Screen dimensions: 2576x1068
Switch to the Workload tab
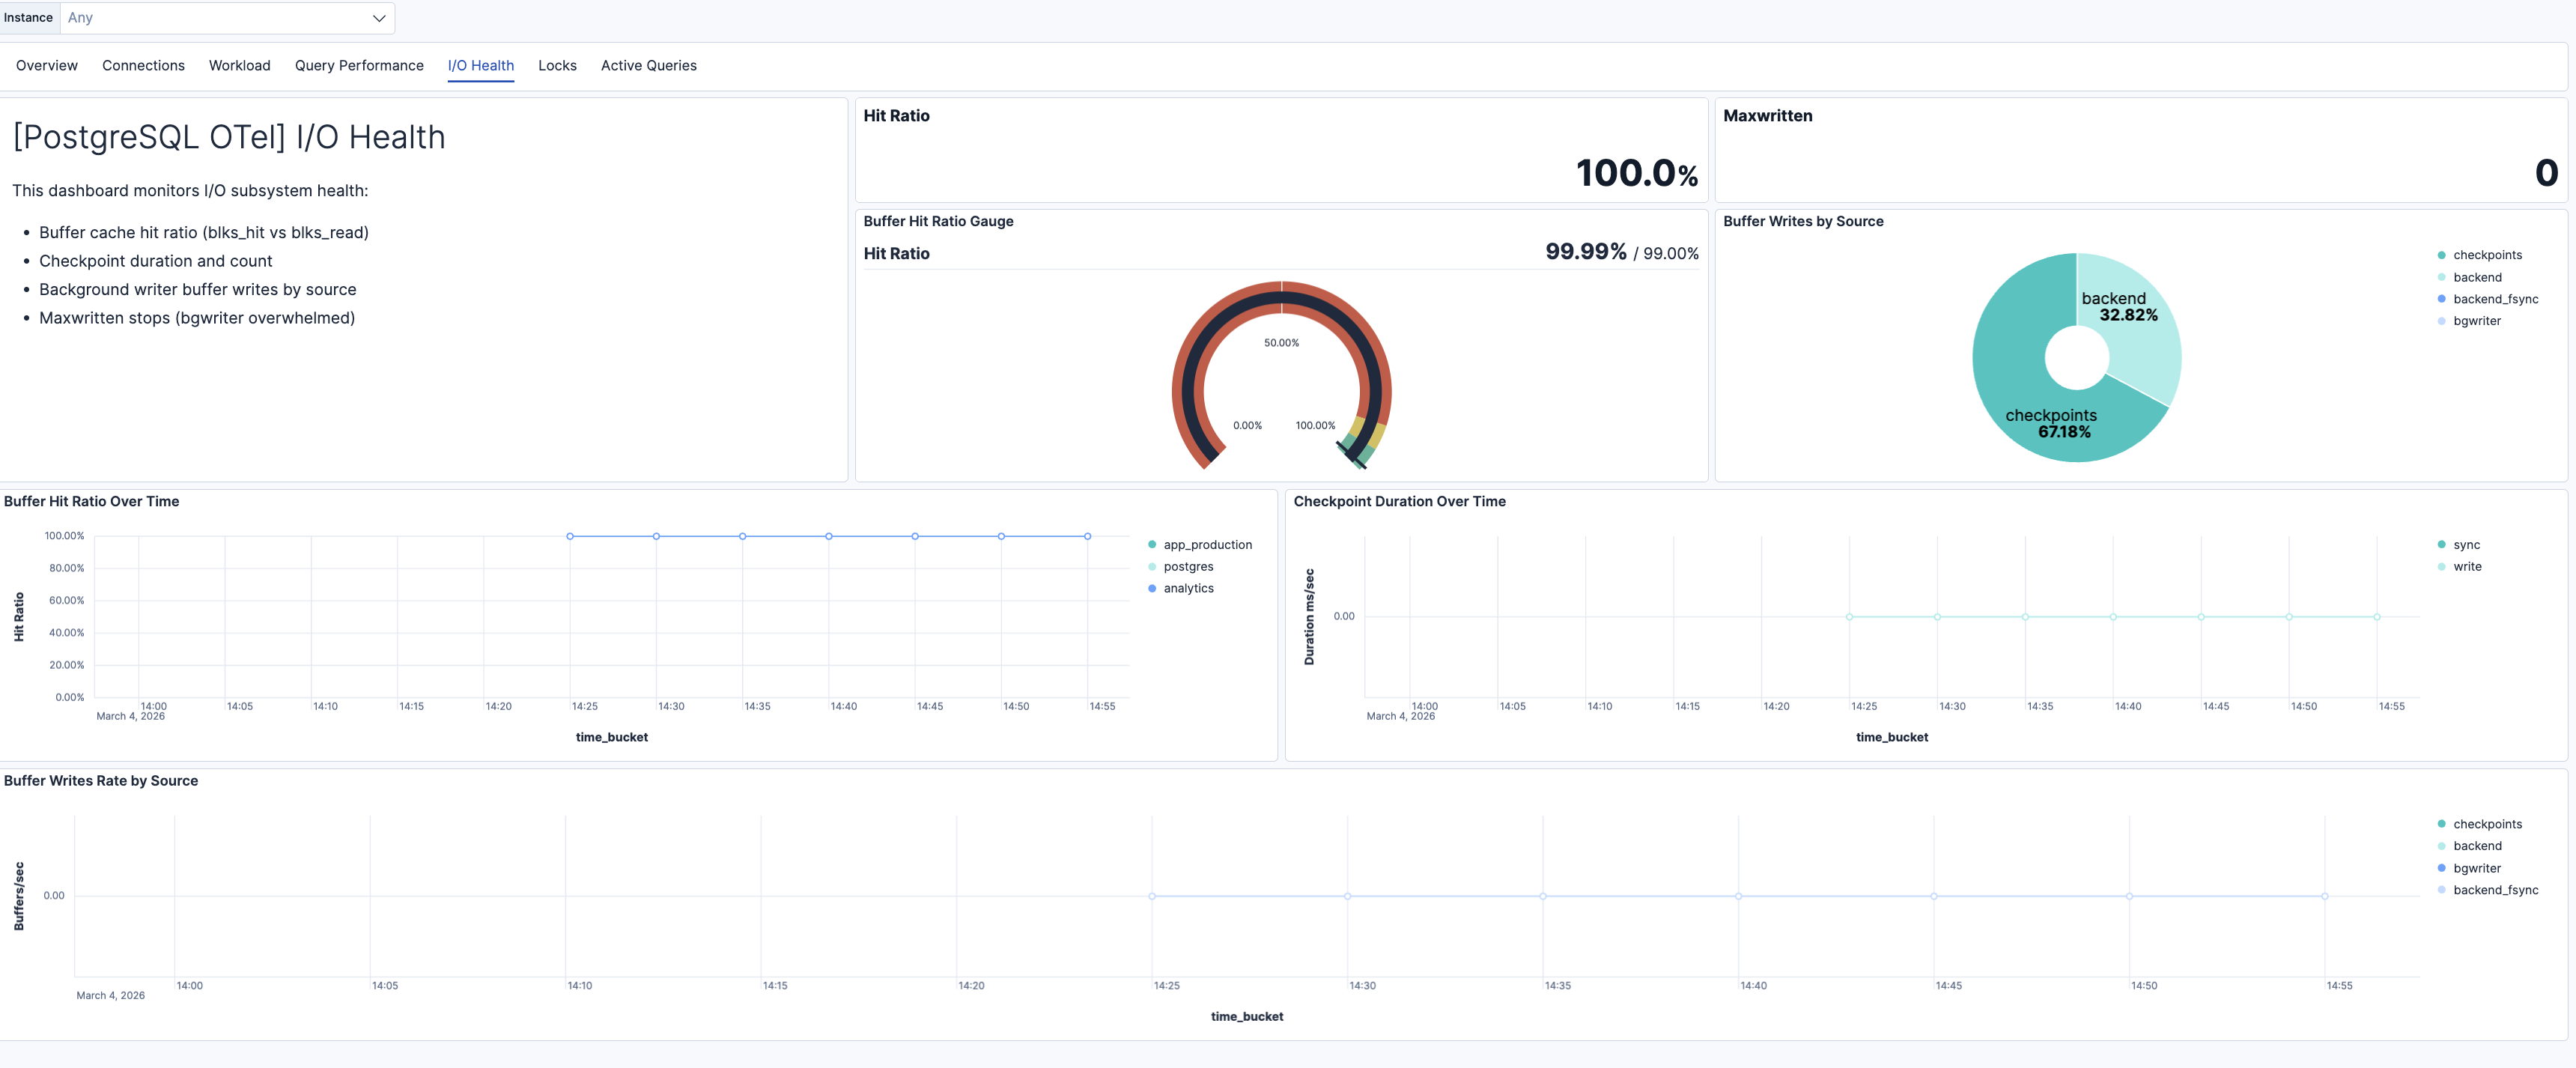(x=239, y=65)
